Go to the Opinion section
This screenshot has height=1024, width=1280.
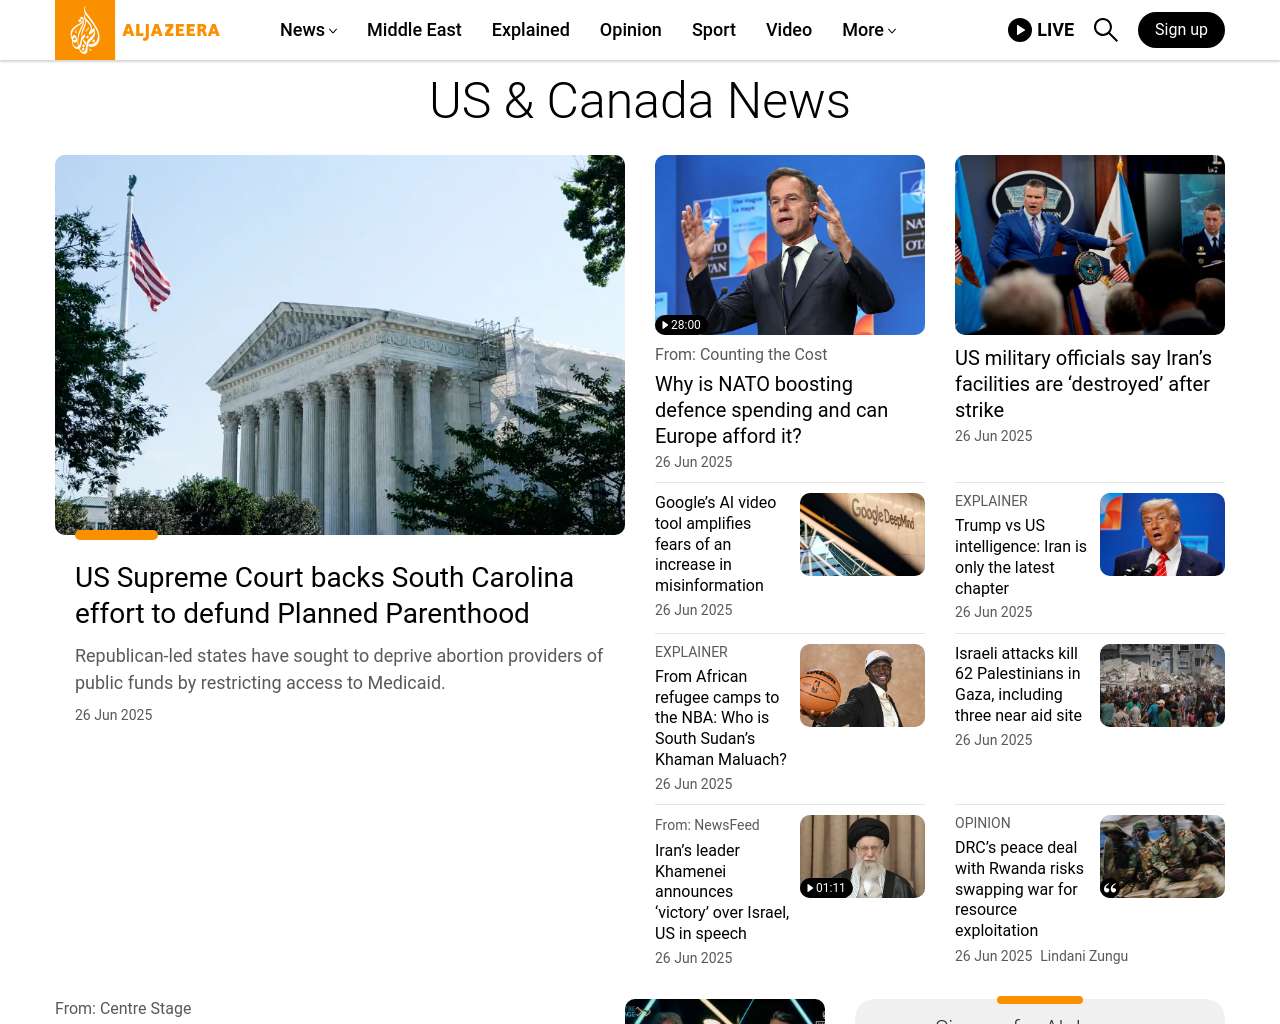pos(631,30)
